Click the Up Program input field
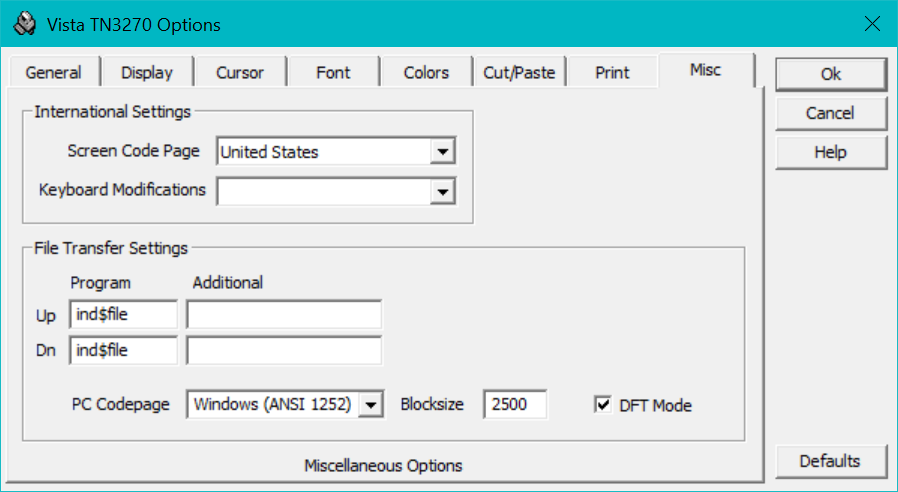The height and width of the screenshot is (492, 898). coord(123,315)
